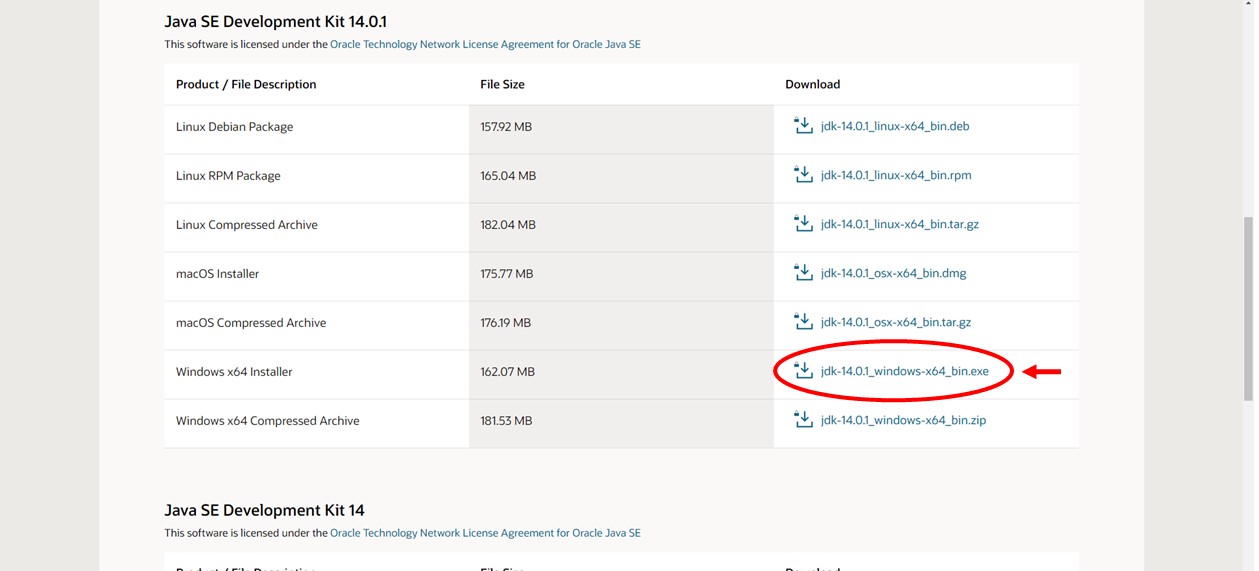Click the 165.04 MB file size cell
Image resolution: width=1259 pixels, height=571 pixels.
pos(621,178)
